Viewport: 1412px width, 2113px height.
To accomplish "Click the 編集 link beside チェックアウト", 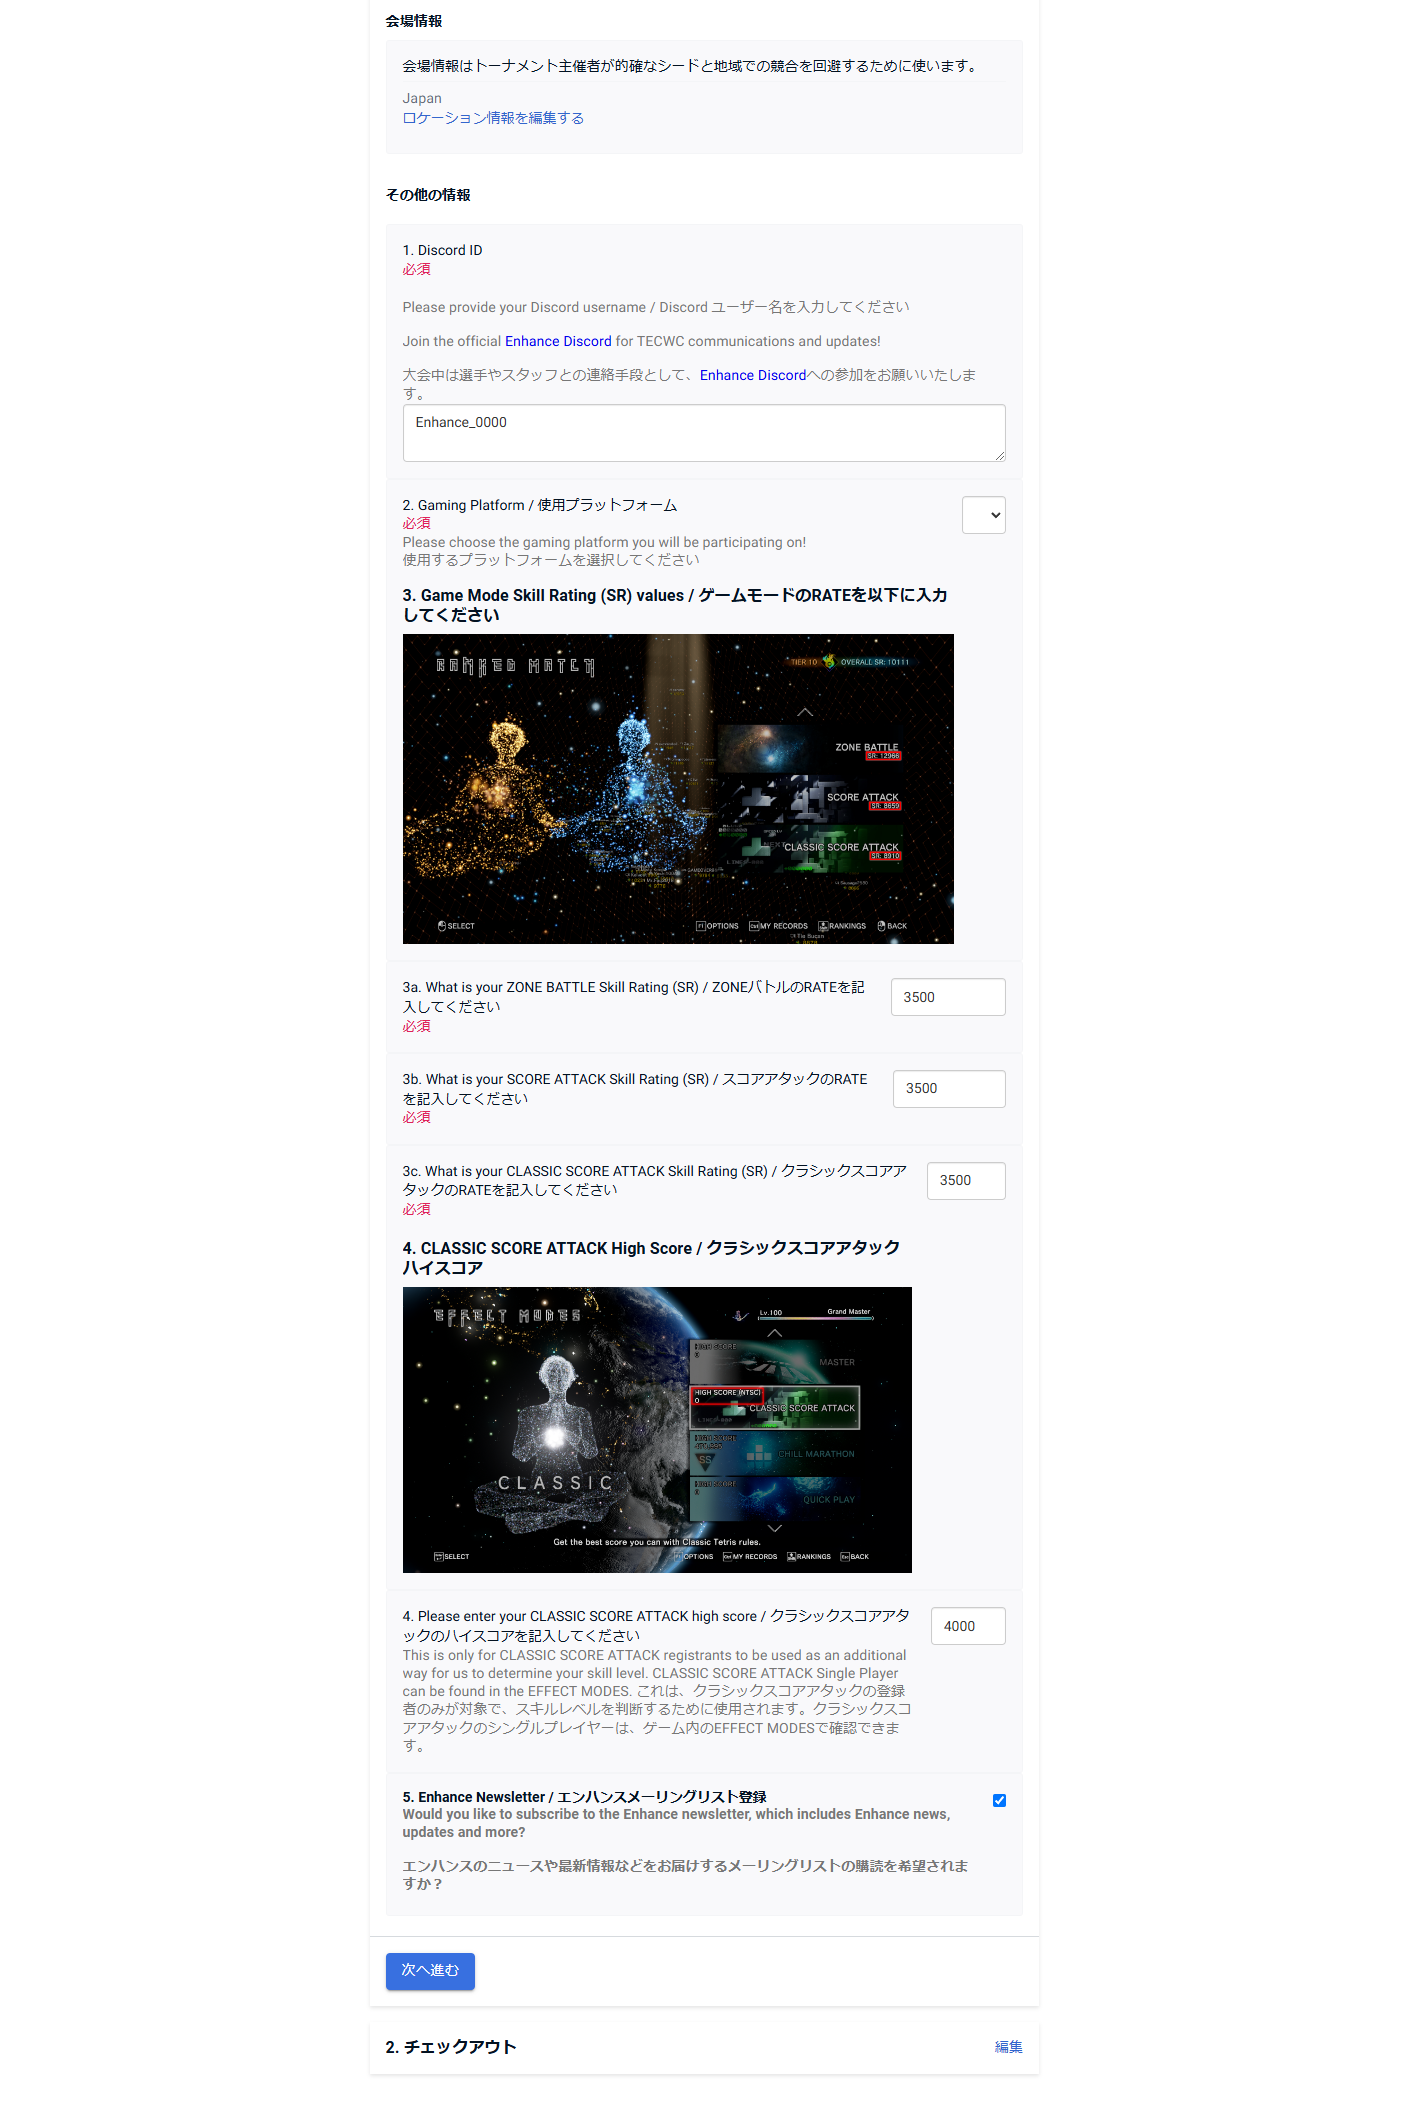I will (x=1008, y=2047).
